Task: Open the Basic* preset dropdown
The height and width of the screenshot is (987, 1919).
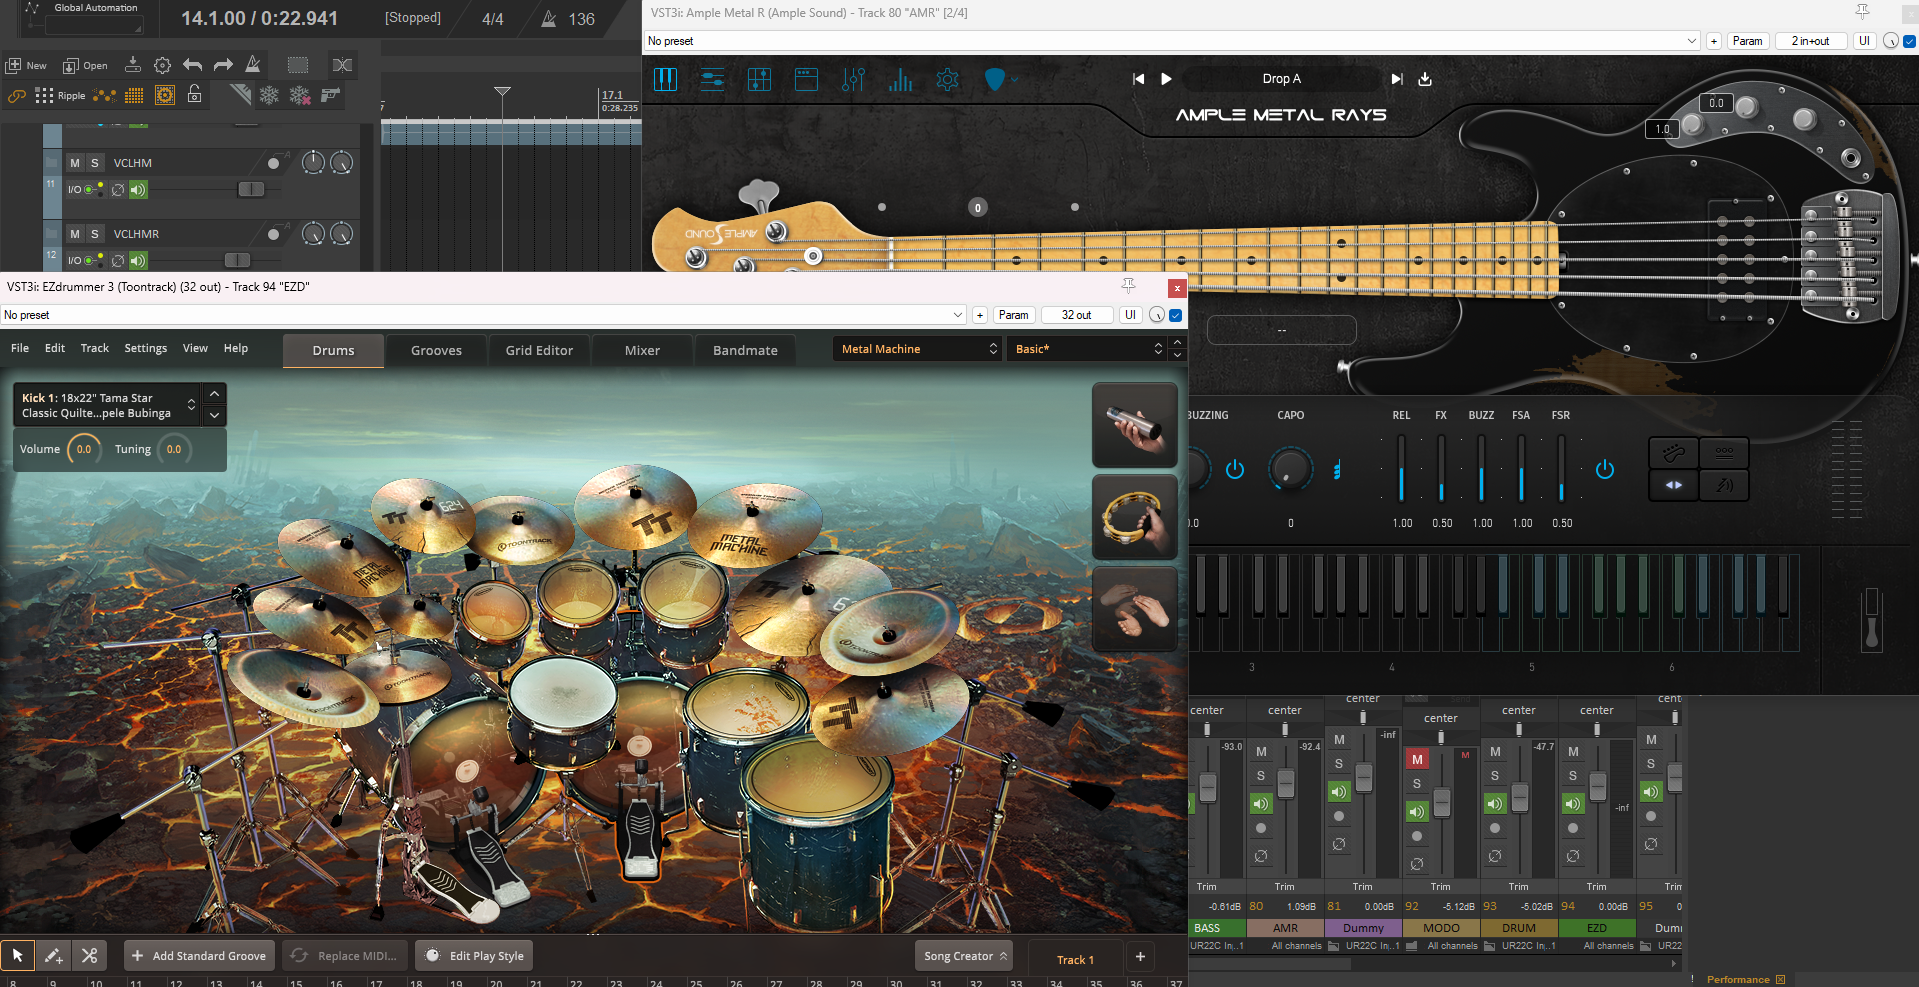Action: pyautogui.click(x=1088, y=349)
